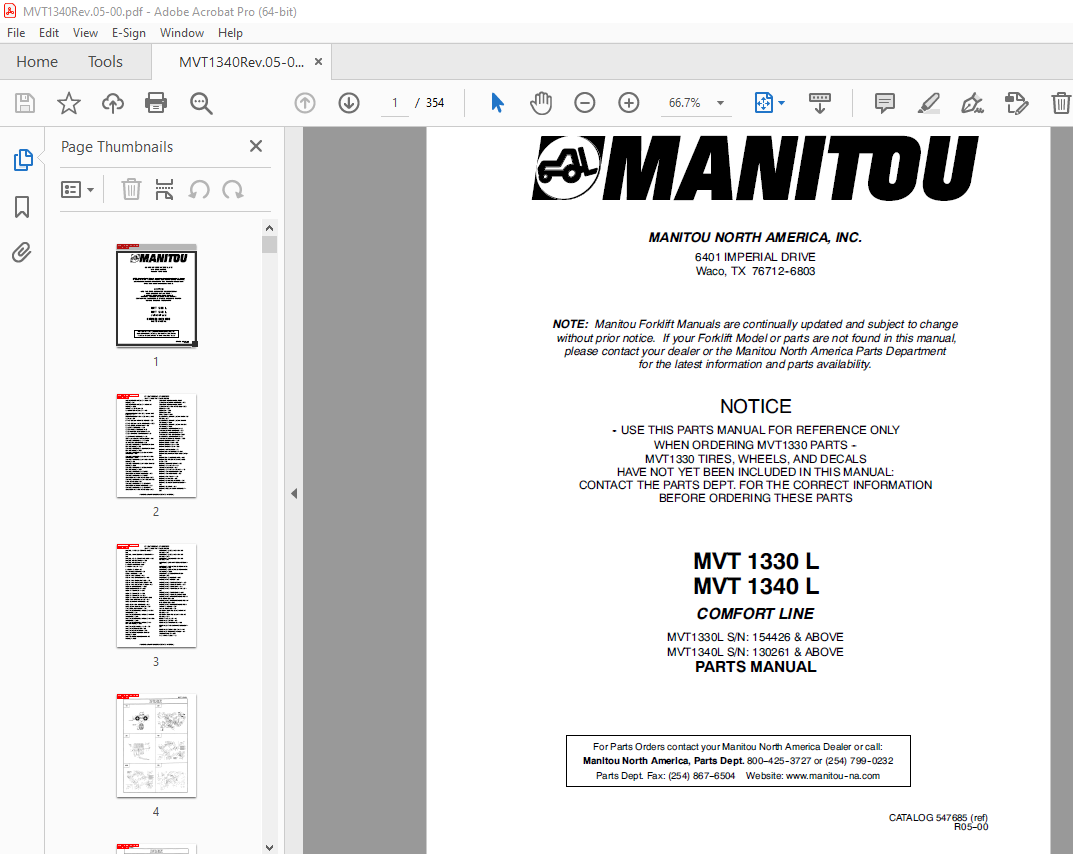Click the "MVT 1330 L" title text
1073x854 pixels.
pos(756,561)
